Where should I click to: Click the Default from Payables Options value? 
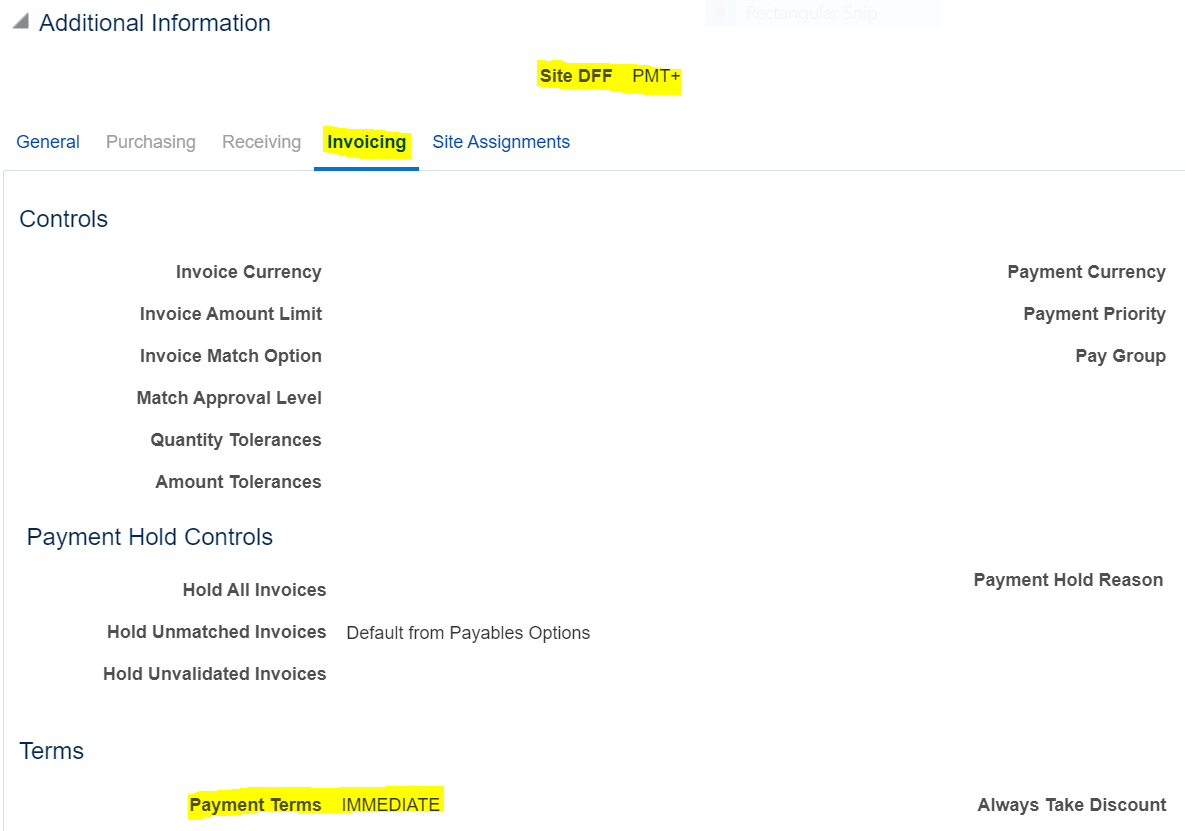tap(468, 633)
